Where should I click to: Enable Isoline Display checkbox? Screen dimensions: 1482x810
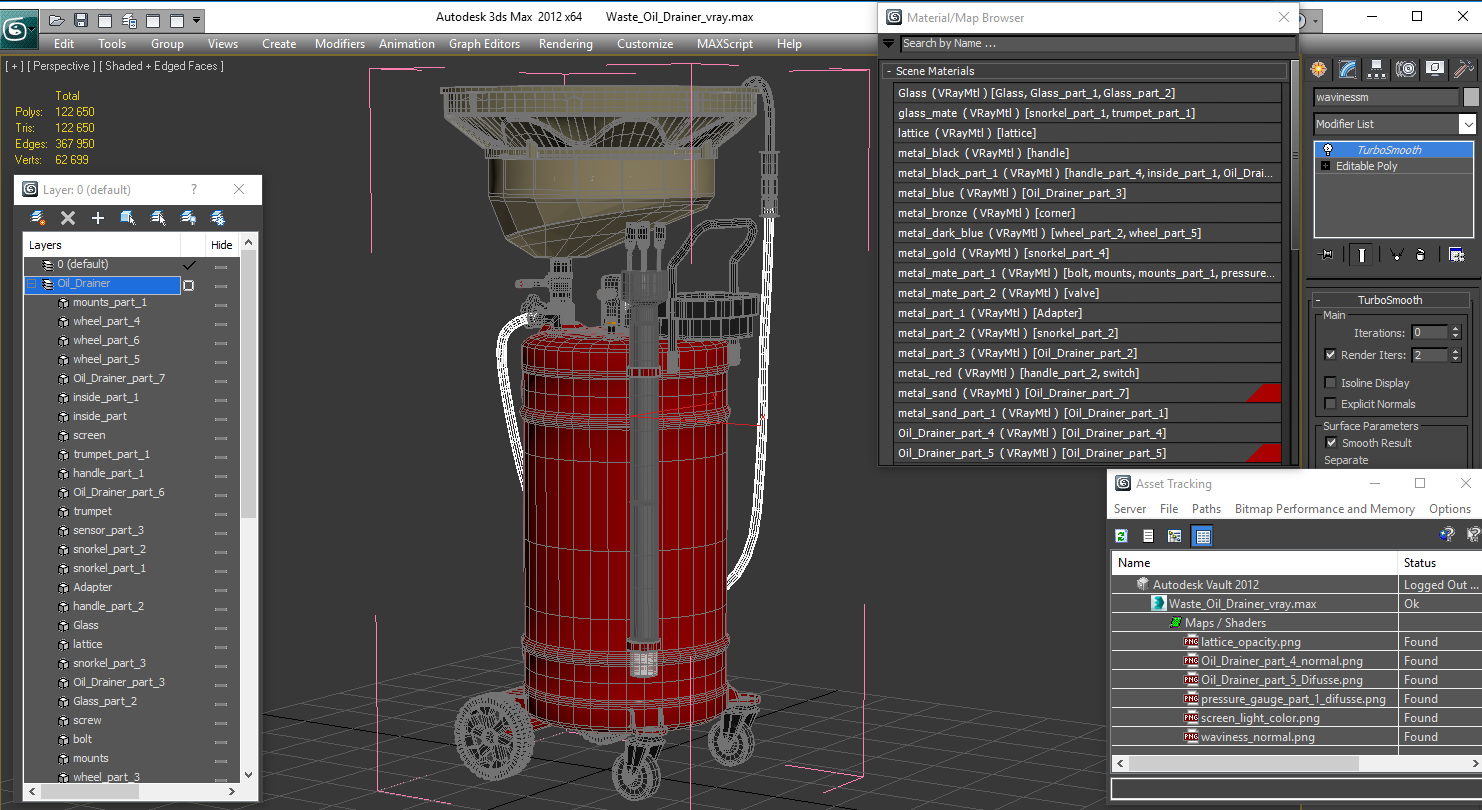pyautogui.click(x=1330, y=382)
